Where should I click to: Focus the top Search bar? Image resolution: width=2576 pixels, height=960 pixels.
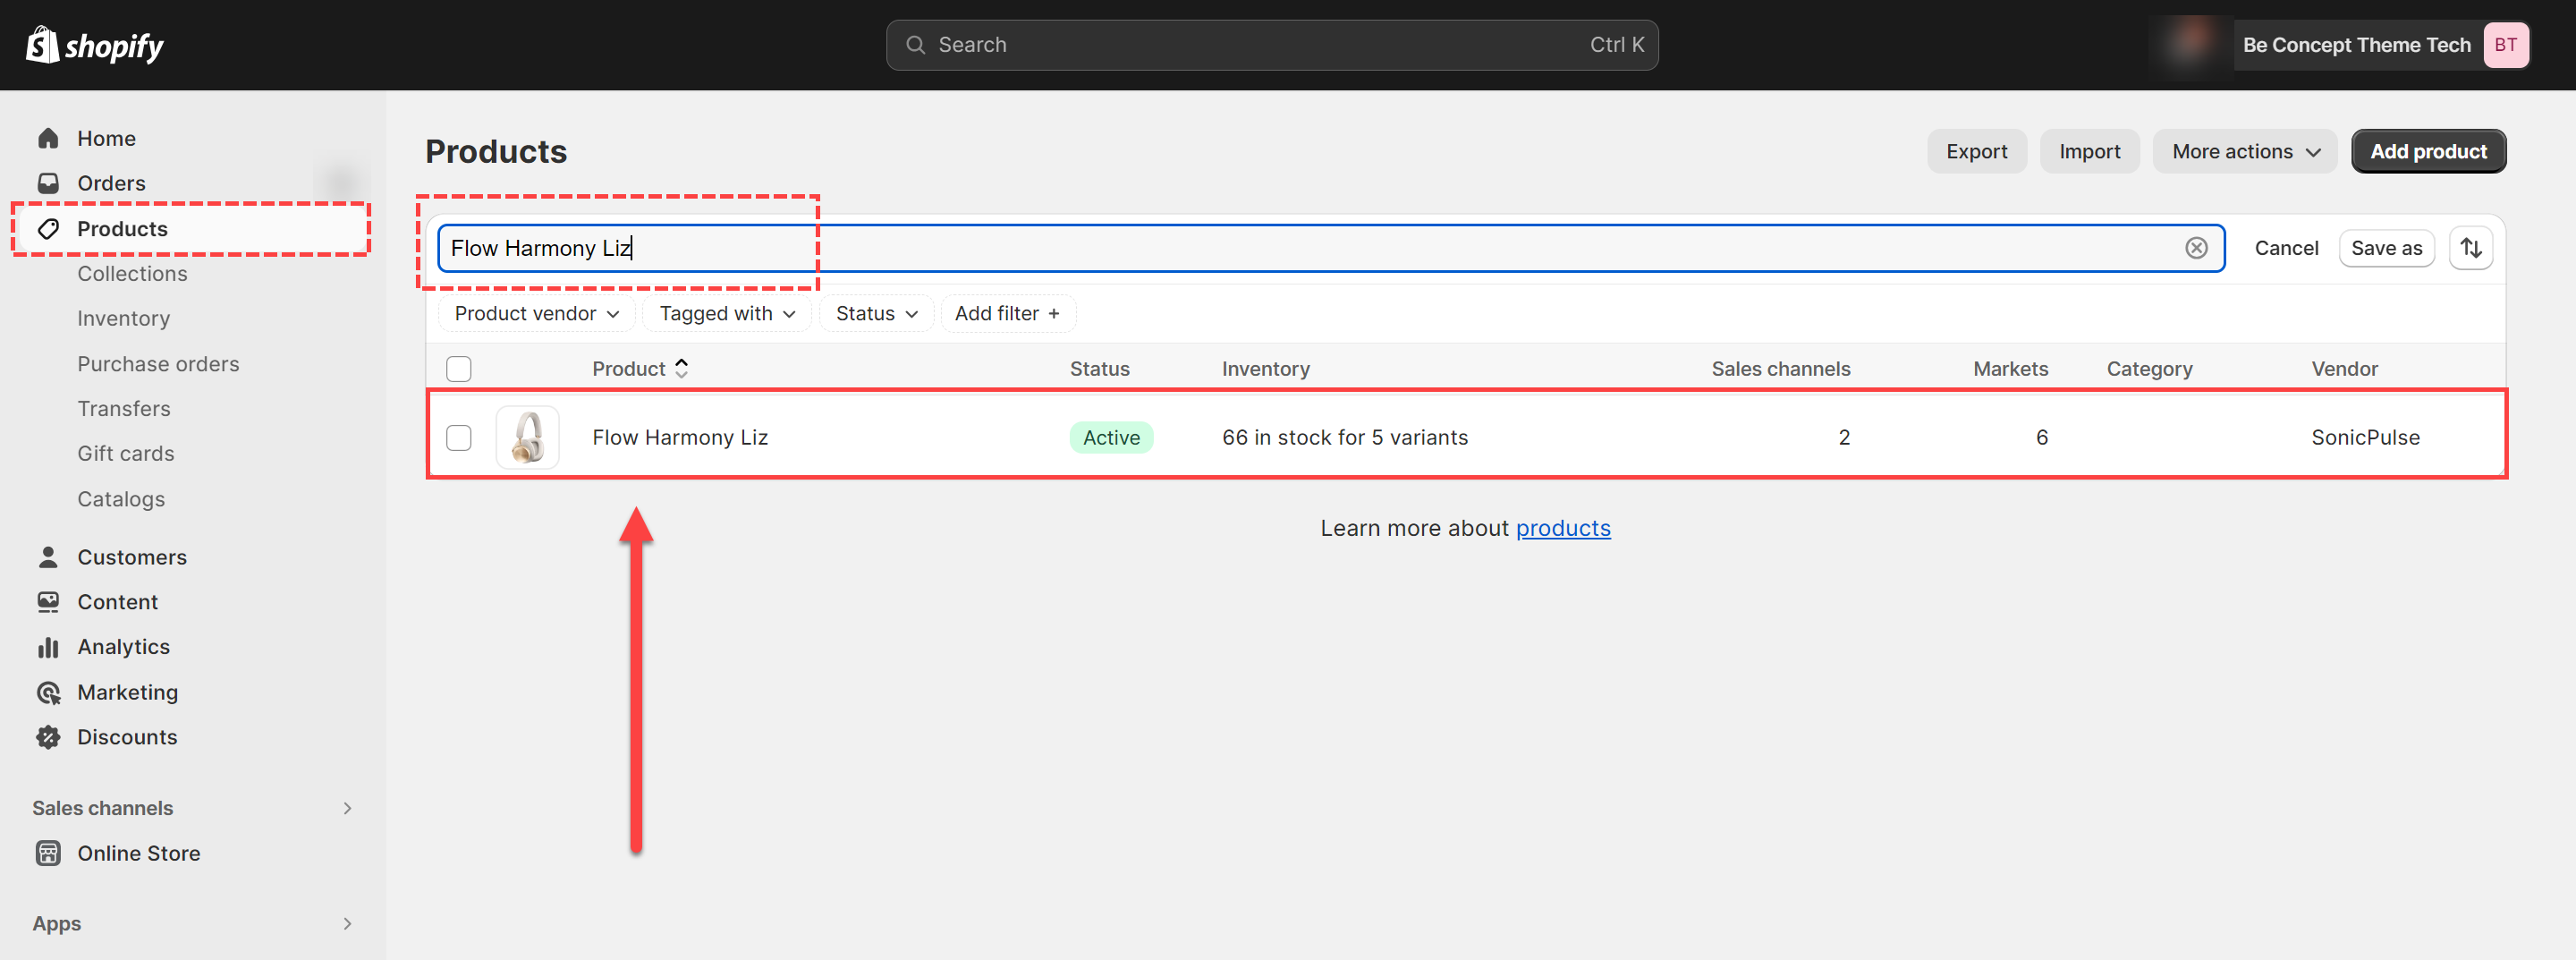[1272, 45]
